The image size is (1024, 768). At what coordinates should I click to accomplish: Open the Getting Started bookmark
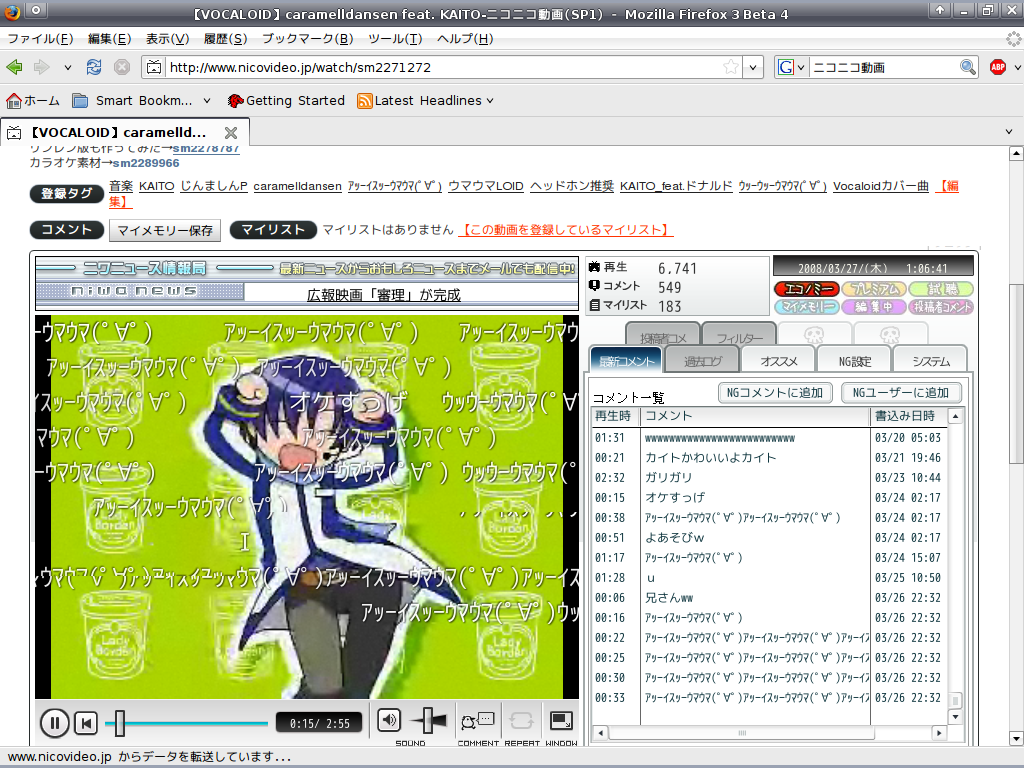click(x=286, y=101)
